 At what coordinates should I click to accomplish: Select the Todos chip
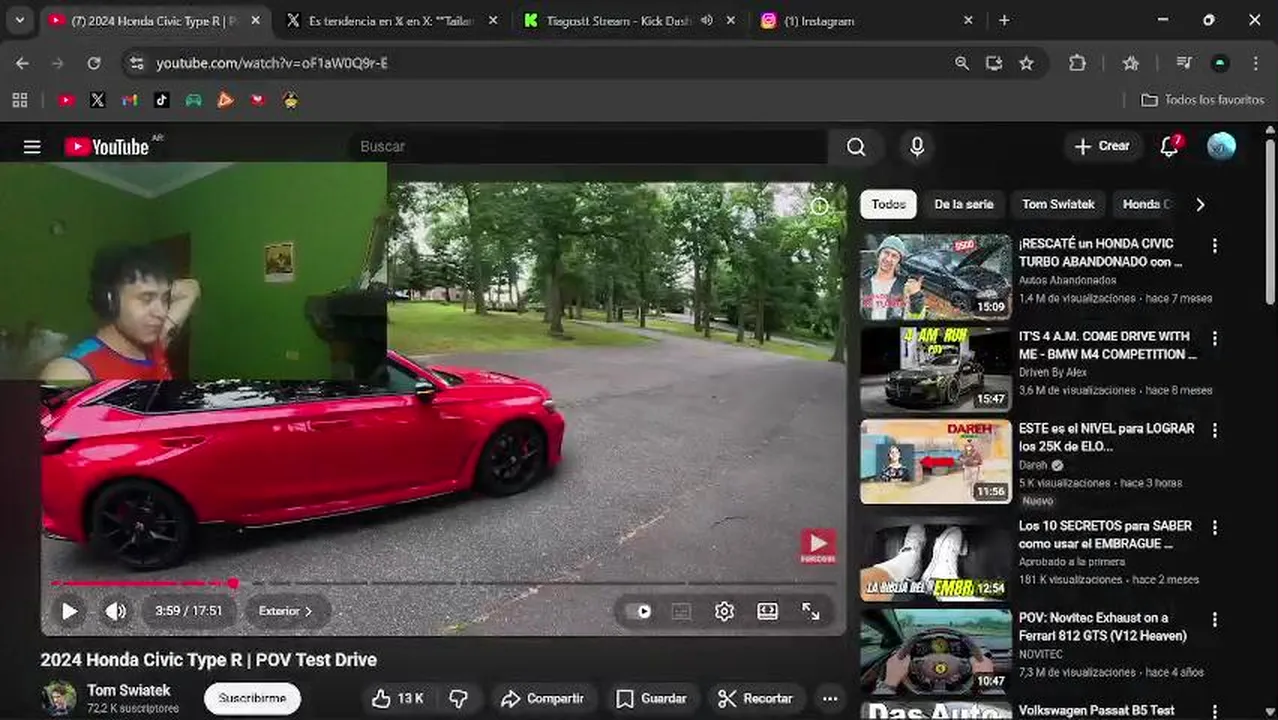pos(888,204)
